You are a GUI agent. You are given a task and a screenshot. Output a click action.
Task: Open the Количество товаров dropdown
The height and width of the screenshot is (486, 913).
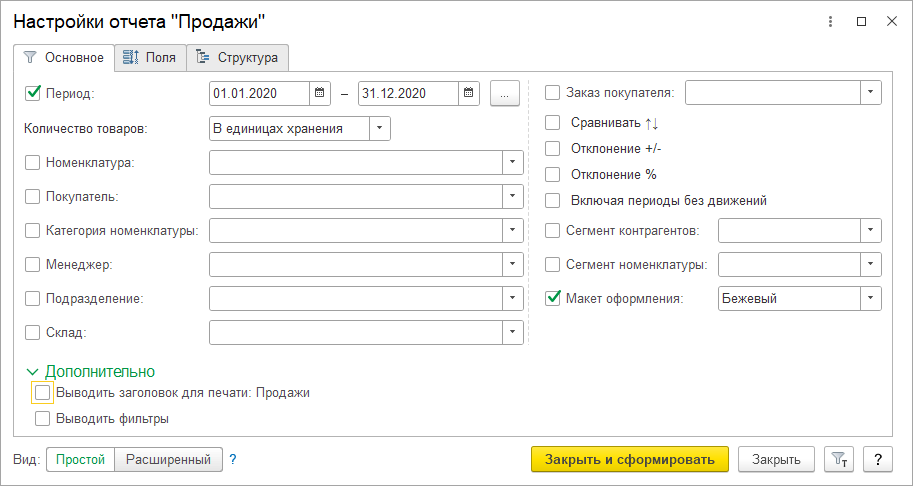380,128
